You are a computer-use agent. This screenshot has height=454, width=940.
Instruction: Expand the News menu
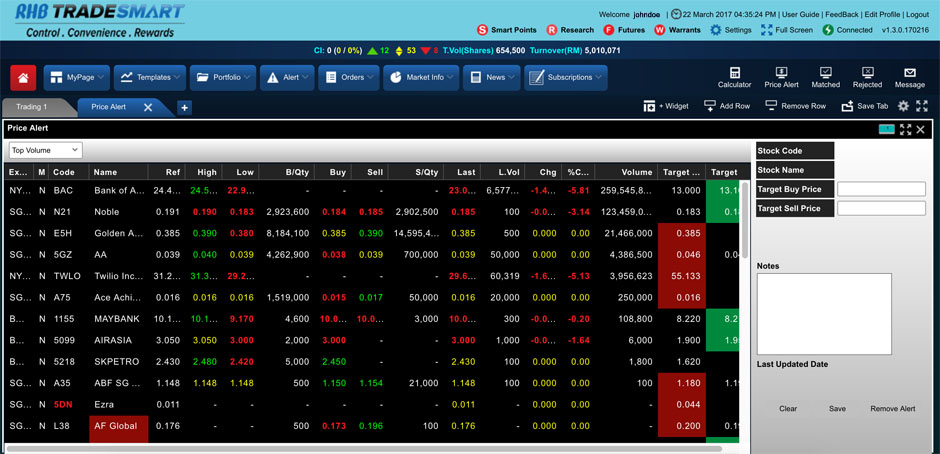(492, 77)
